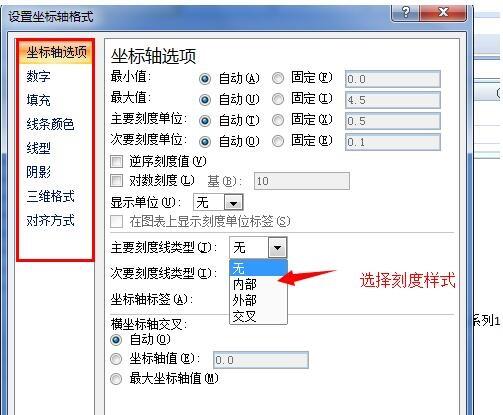
Task: Select fixed radio for maximum value
Action: coord(278,99)
